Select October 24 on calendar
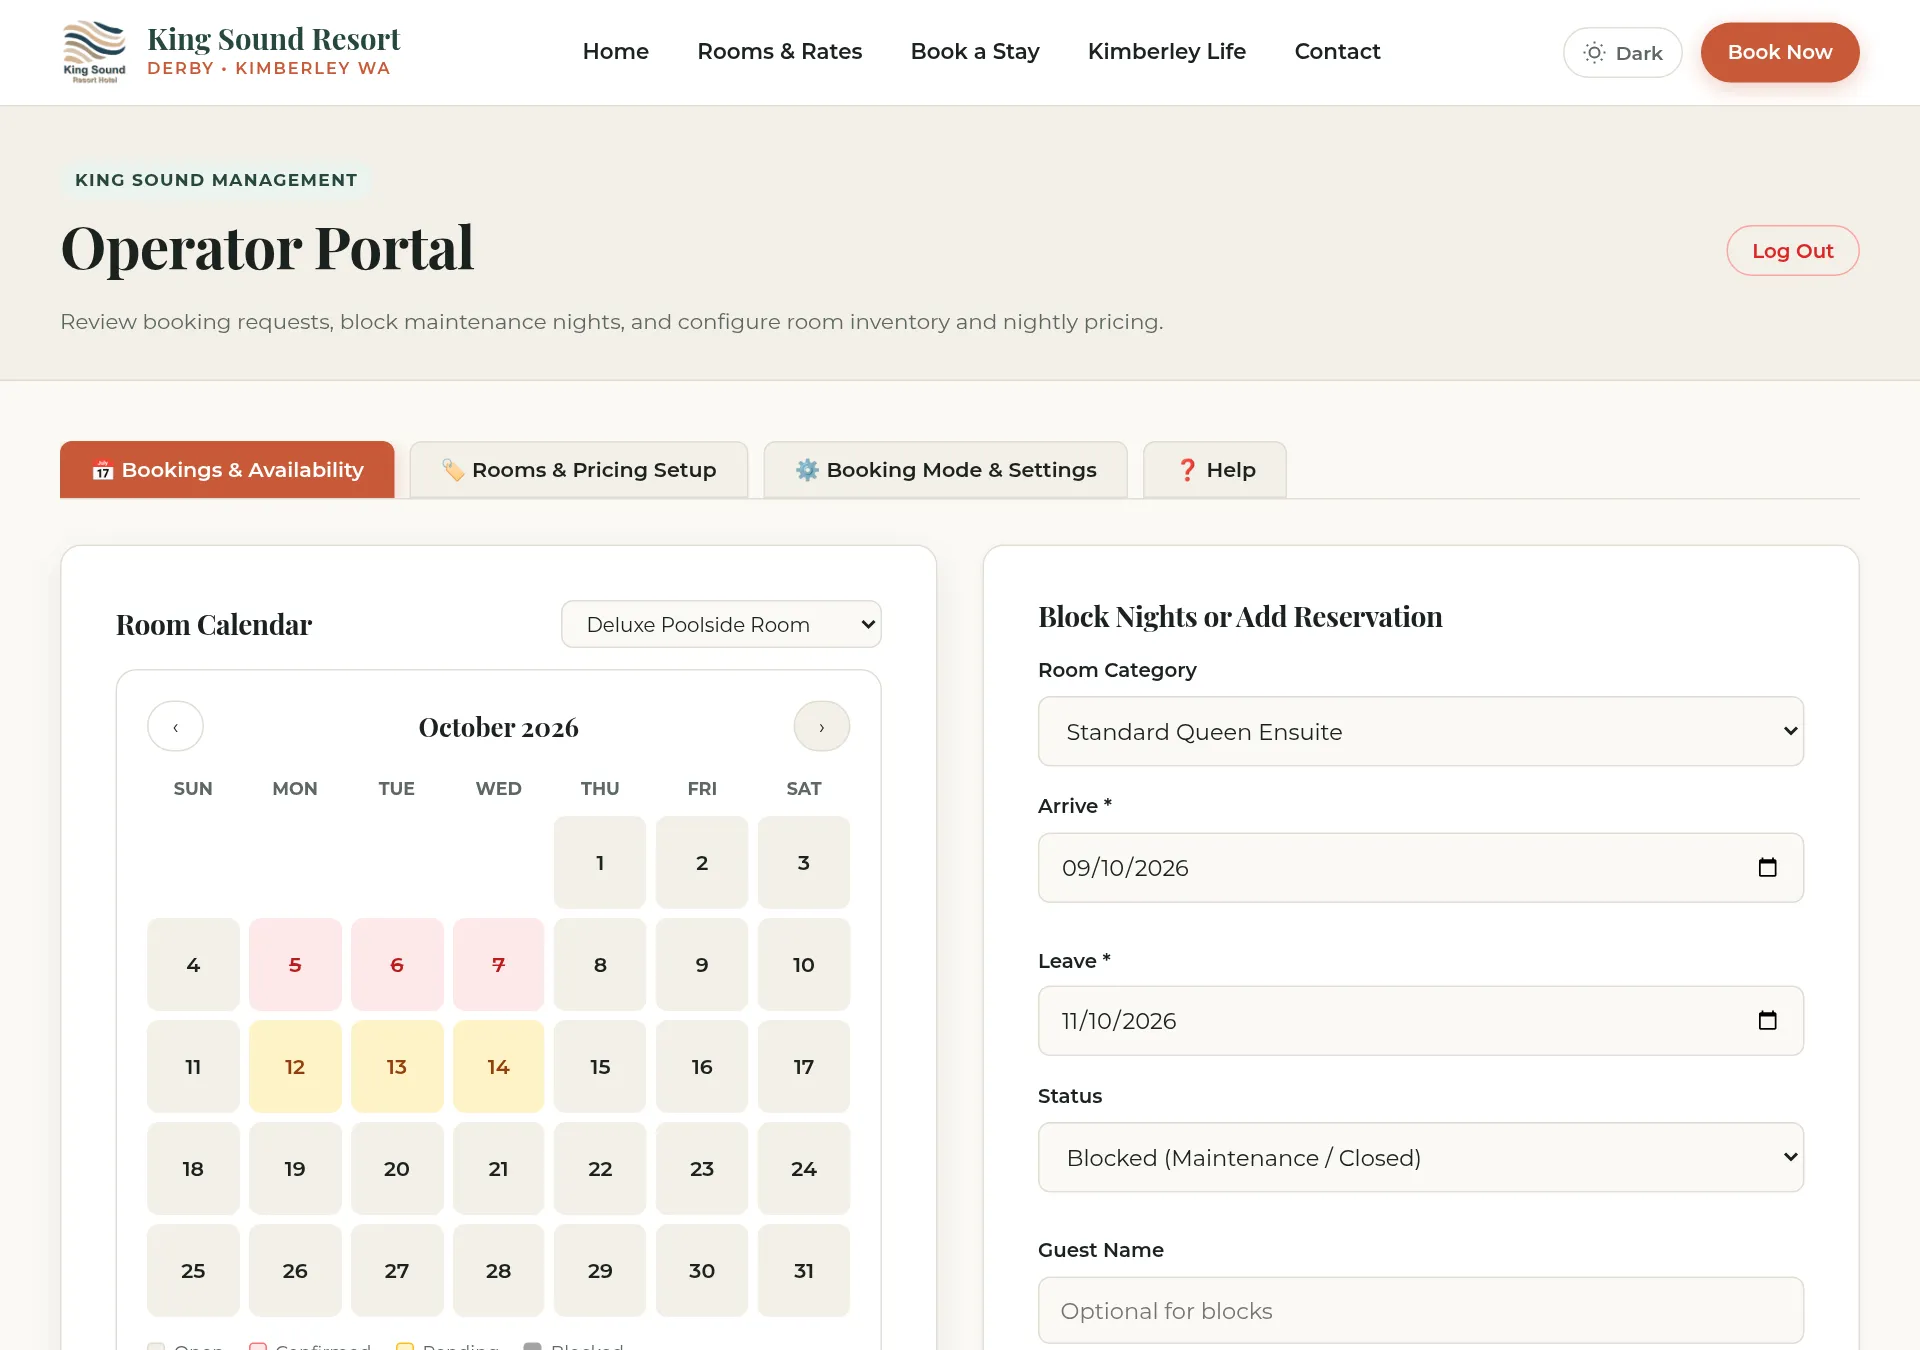The image size is (1920, 1350). click(803, 1168)
